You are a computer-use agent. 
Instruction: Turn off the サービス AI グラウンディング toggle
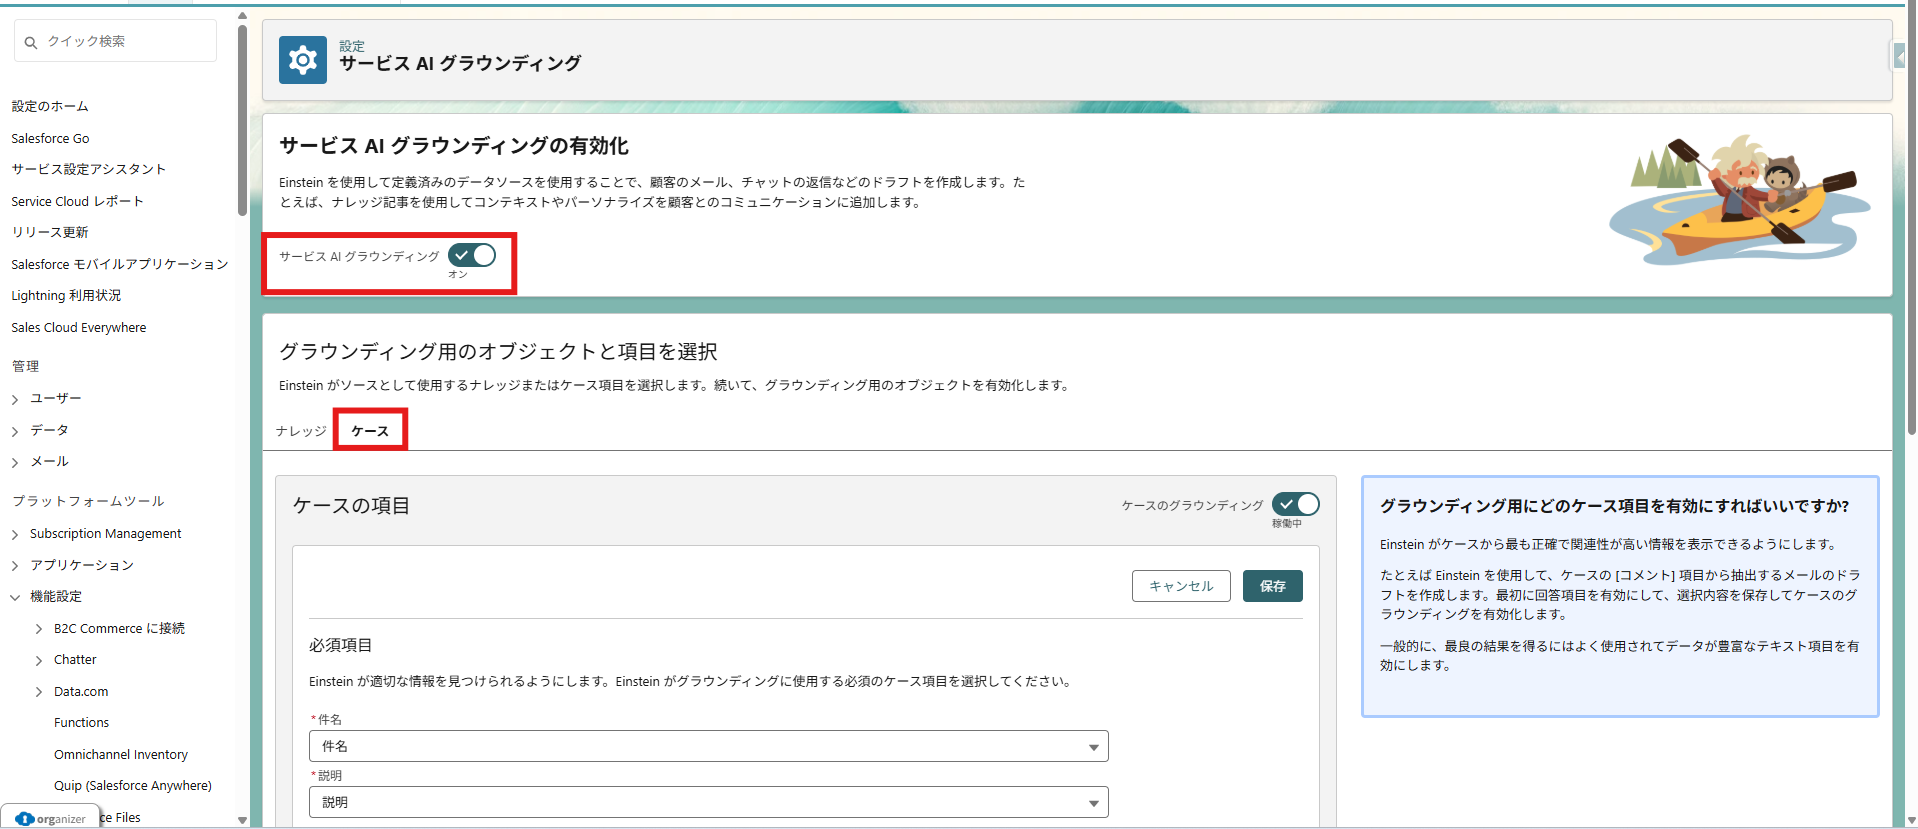coord(472,256)
